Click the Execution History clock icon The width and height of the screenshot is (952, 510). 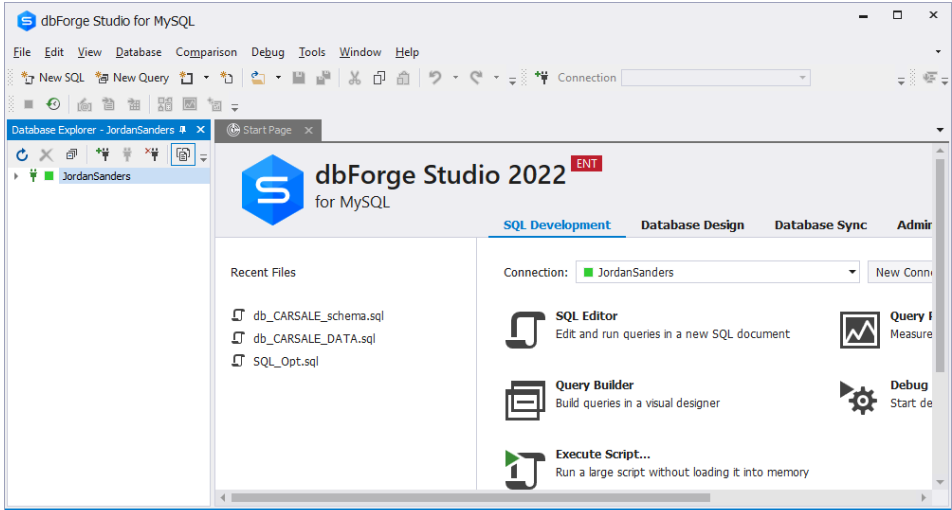click(x=53, y=104)
